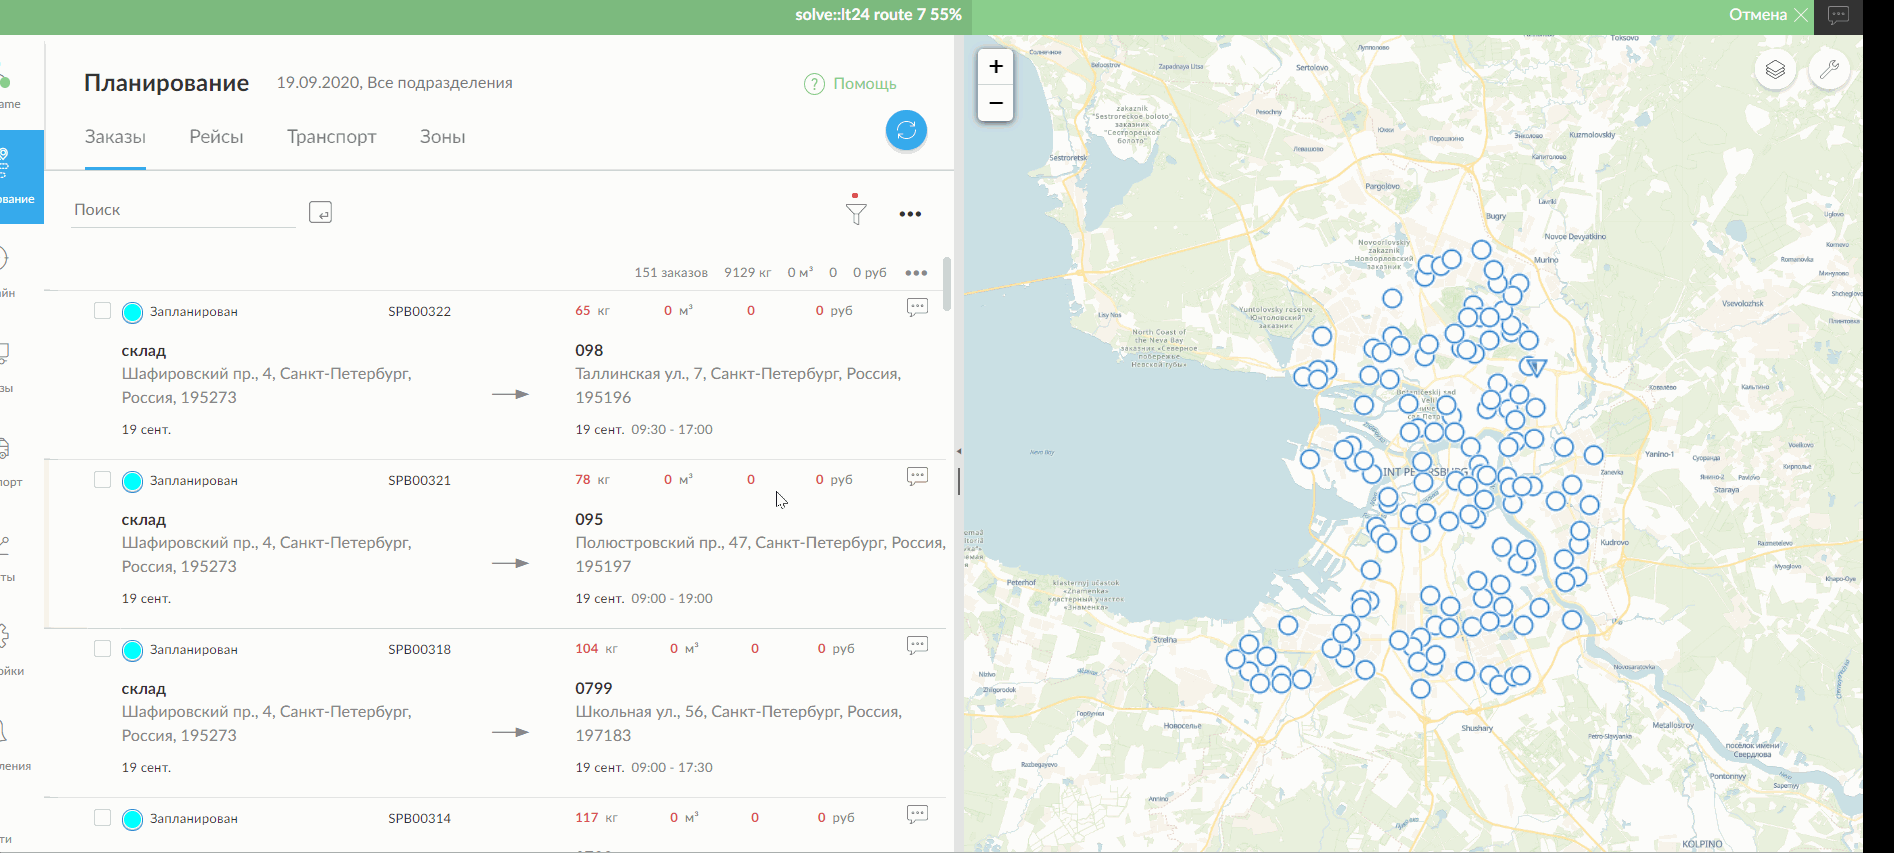Open comments for order SPB00318
The height and width of the screenshot is (853, 1894).
(917, 646)
